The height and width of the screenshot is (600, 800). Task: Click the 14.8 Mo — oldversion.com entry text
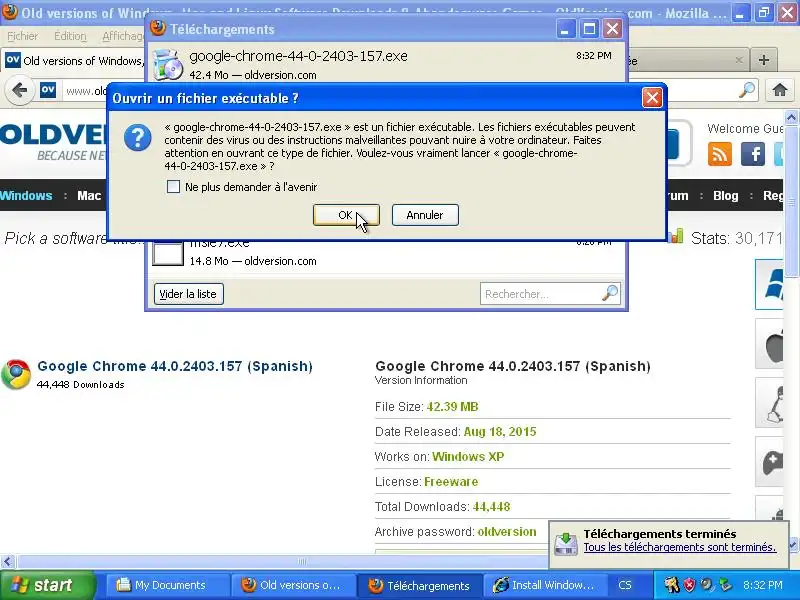[253, 261]
